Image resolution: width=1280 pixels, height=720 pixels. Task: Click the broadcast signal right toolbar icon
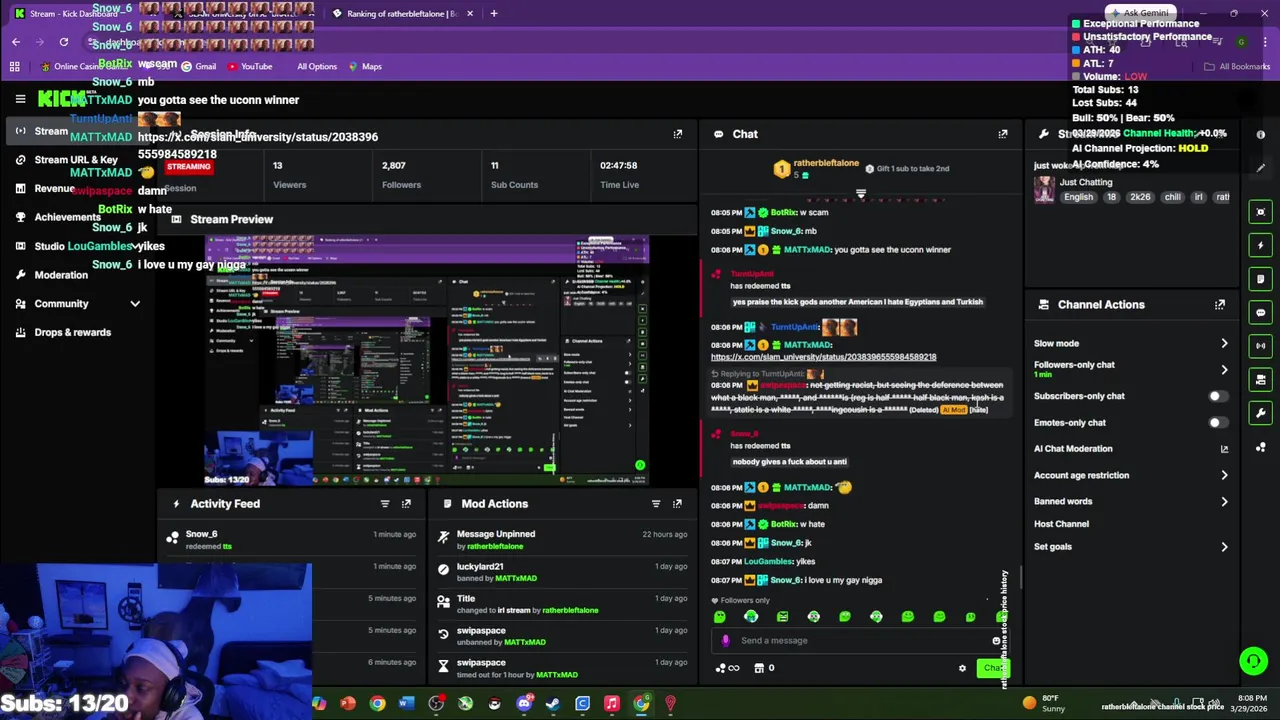click(1261, 346)
